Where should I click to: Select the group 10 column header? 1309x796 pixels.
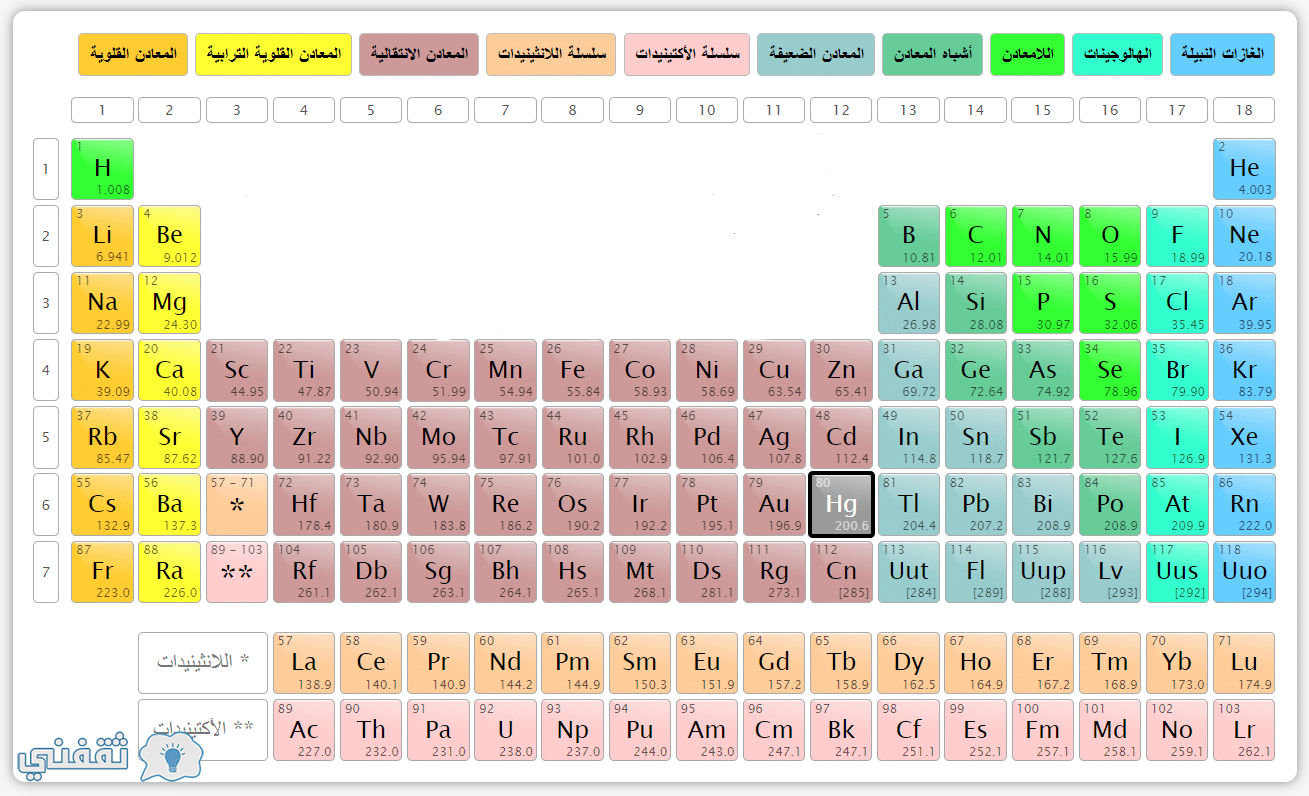pyautogui.click(x=707, y=110)
